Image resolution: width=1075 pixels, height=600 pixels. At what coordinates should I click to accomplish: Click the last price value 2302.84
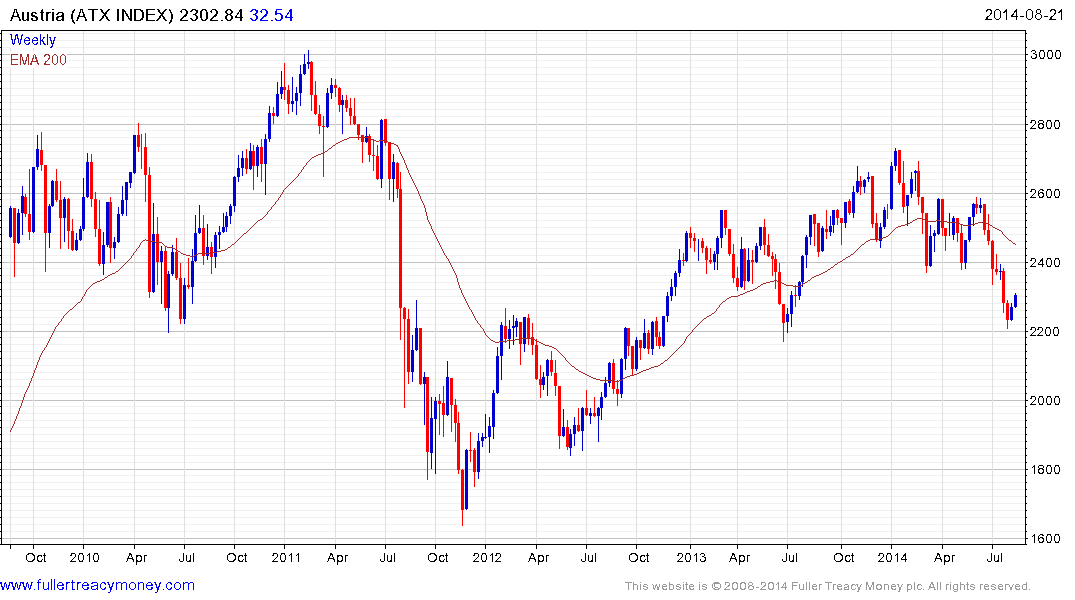tap(211, 15)
